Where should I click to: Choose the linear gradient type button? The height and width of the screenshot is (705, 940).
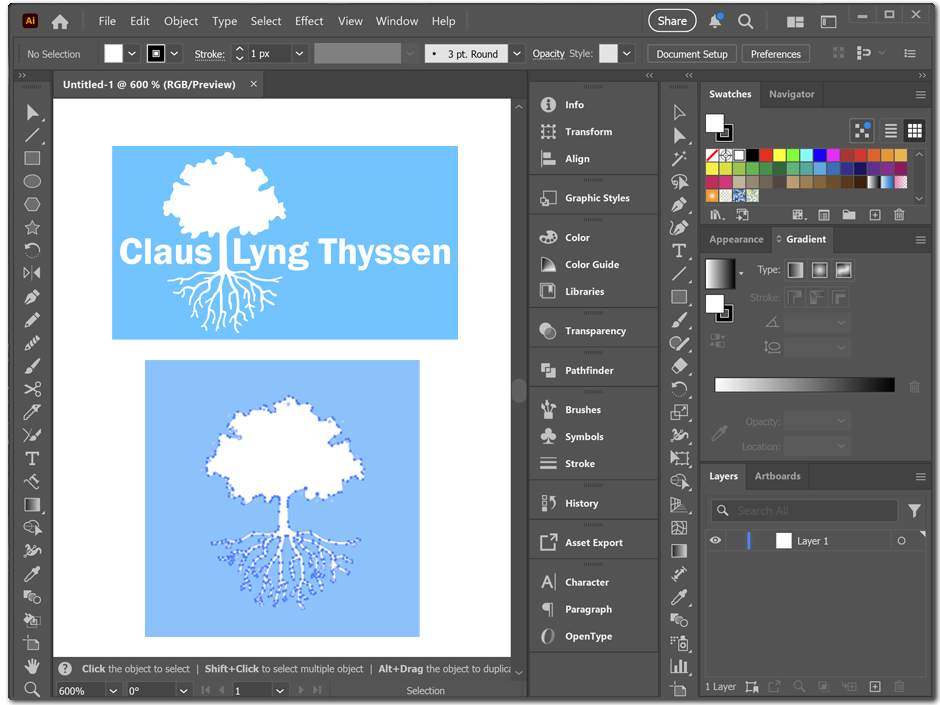[x=795, y=270]
